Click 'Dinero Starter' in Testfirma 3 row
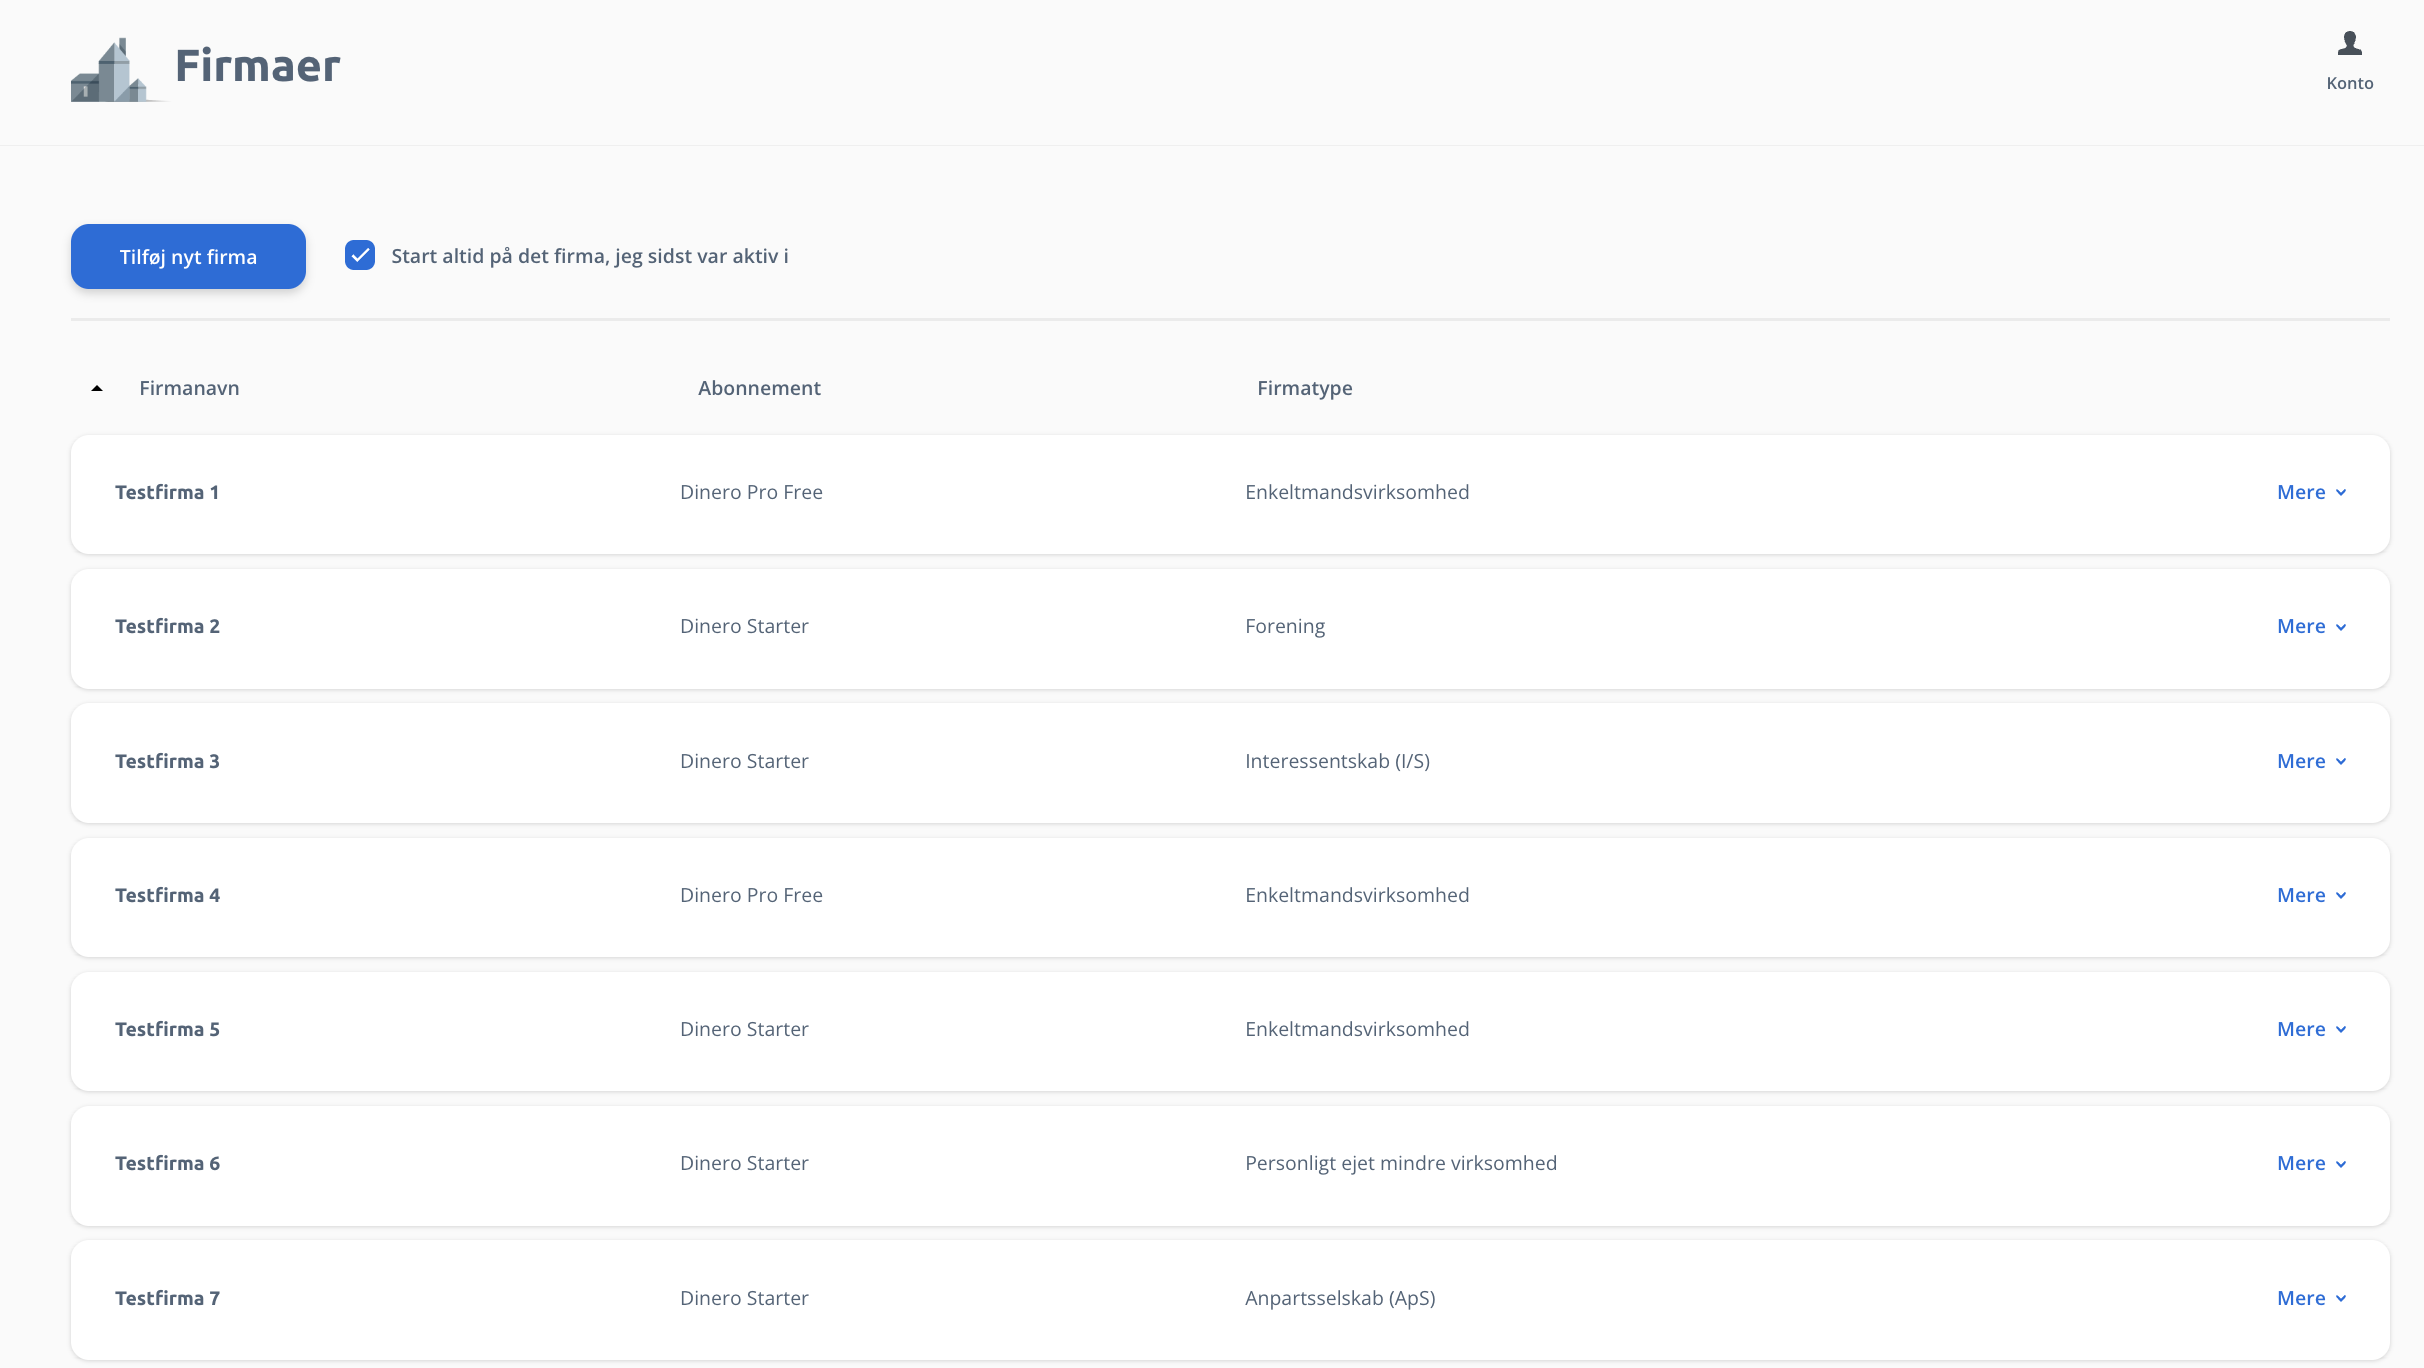 point(744,761)
